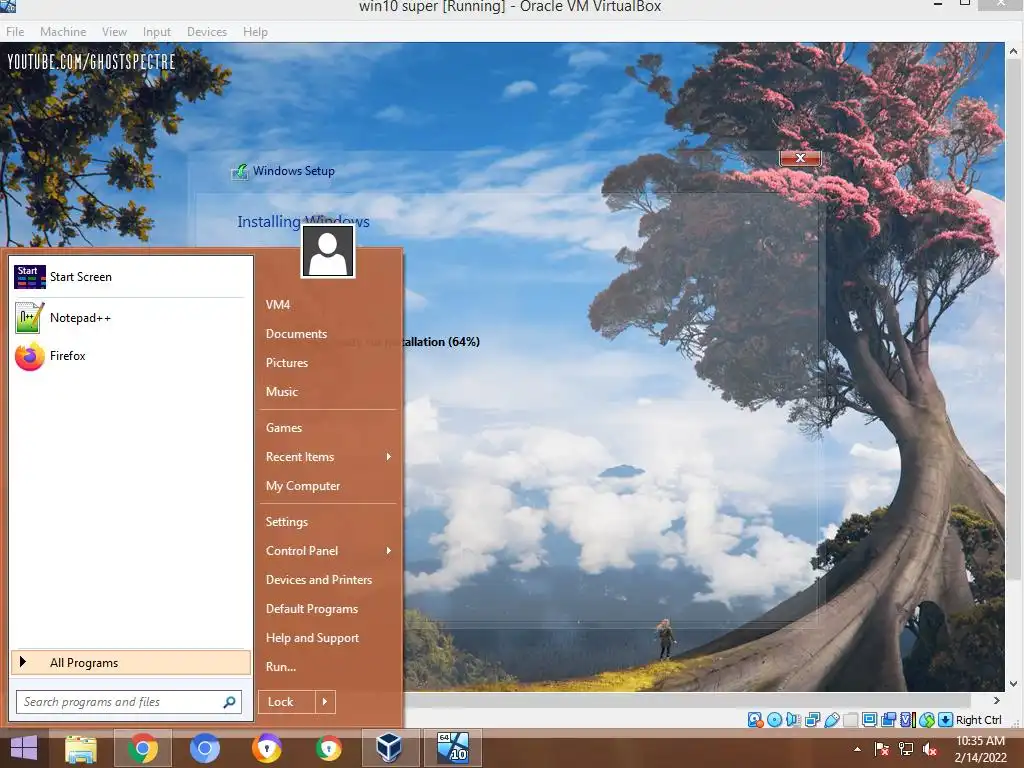This screenshot has height=768, width=1024.
Task: Click the shared folders indicator in VirtualBox
Action: [x=850, y=720]
